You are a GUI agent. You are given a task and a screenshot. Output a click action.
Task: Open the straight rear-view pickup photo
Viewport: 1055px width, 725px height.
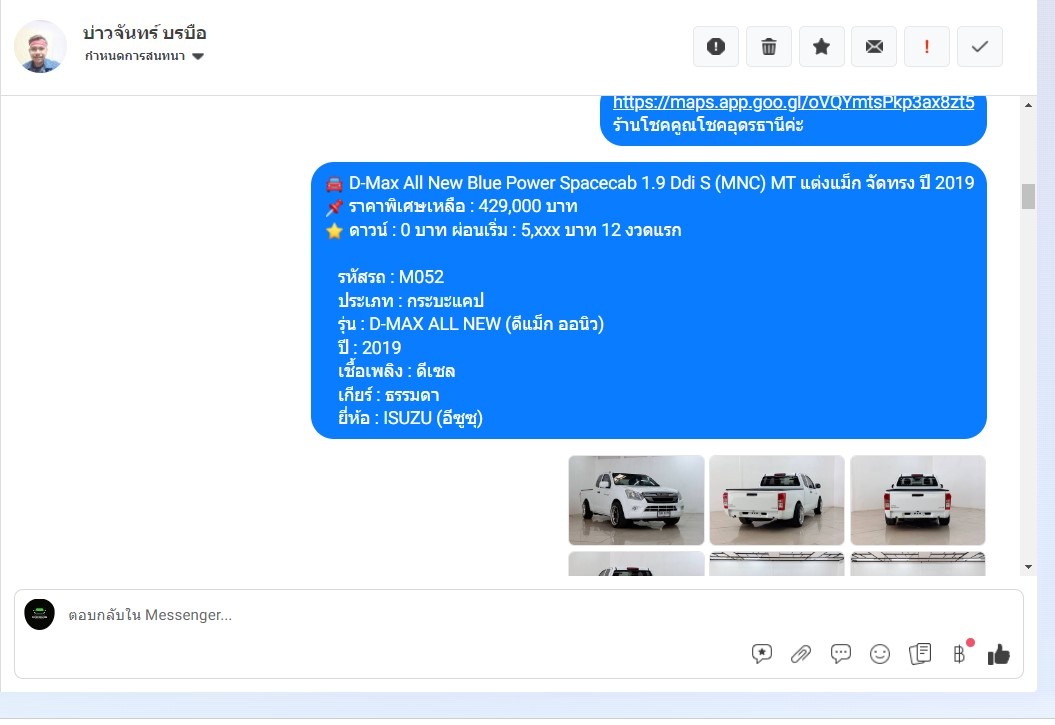tap(918, 500)
